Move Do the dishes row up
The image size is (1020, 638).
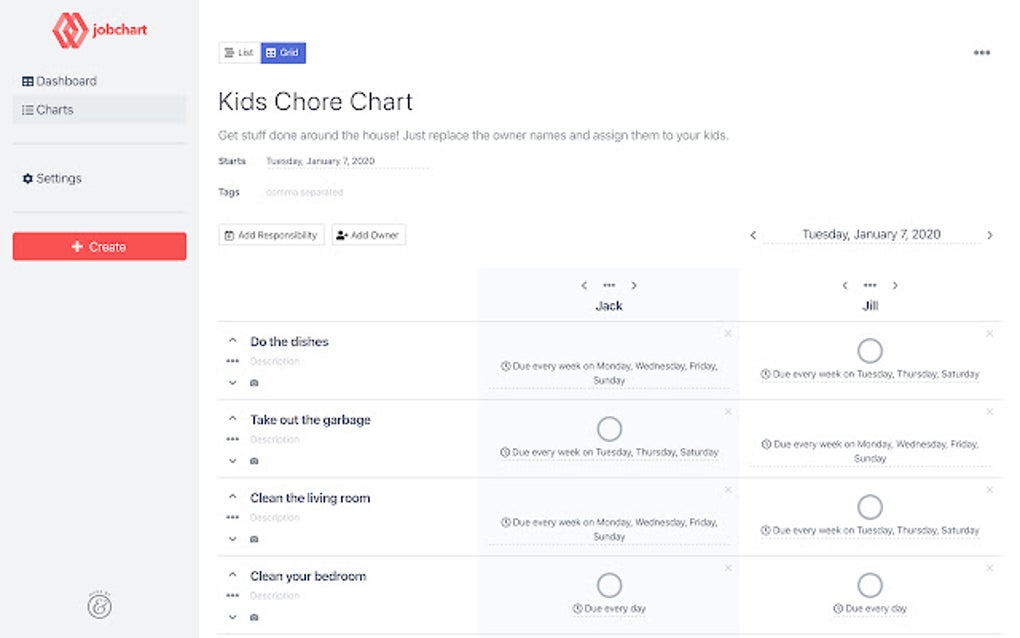(x=232, y=340)
